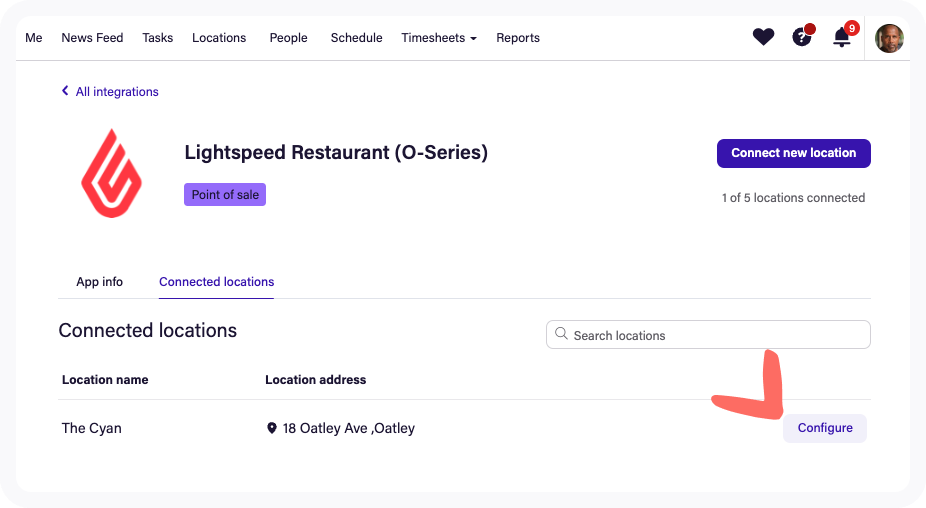Open the Me menu item
This screenshot has width=926, height=508.
coord(34,38)
